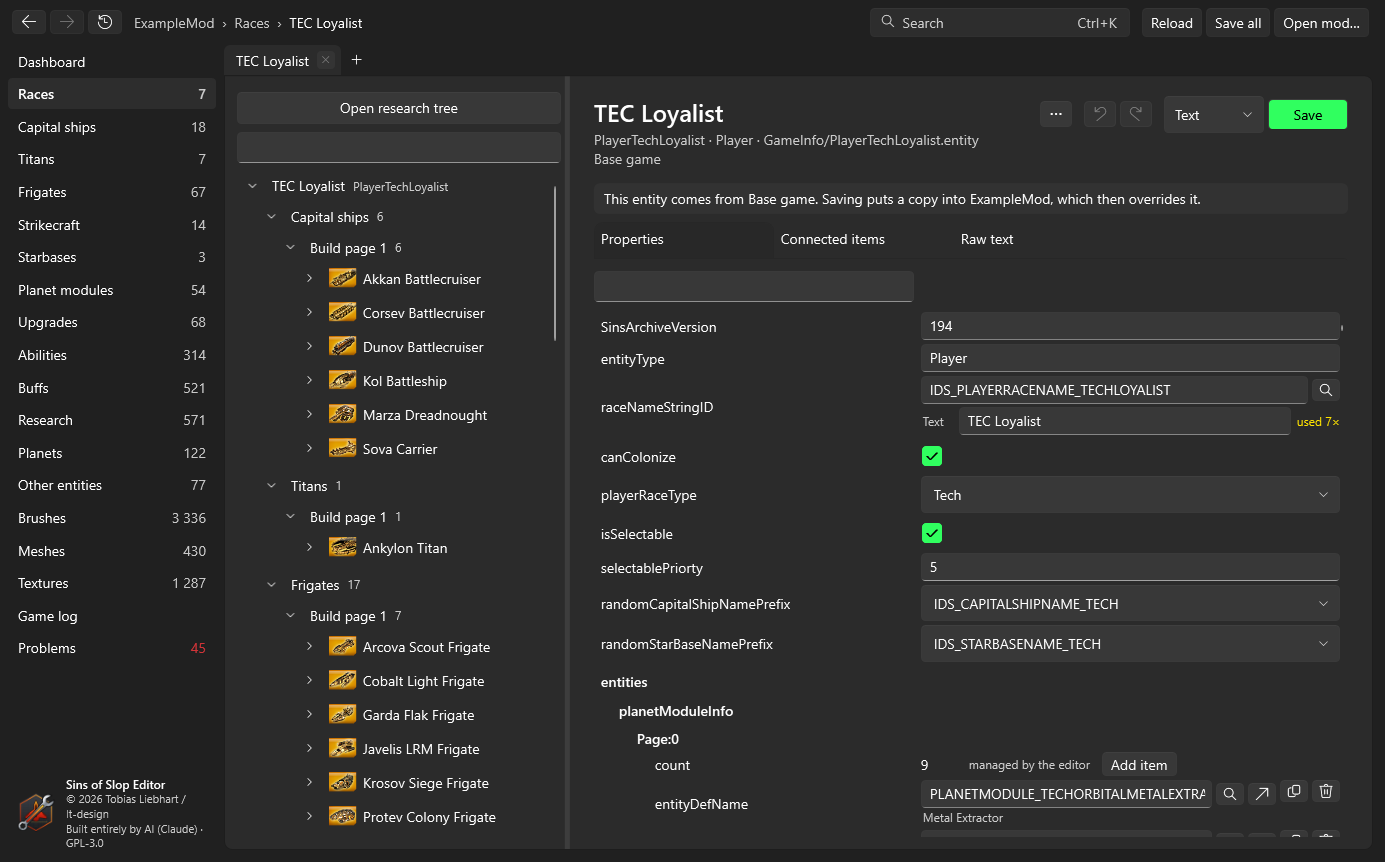Collapse the Frigates tree node
This screenshot has width=1385, height=862.
[272, 585]
